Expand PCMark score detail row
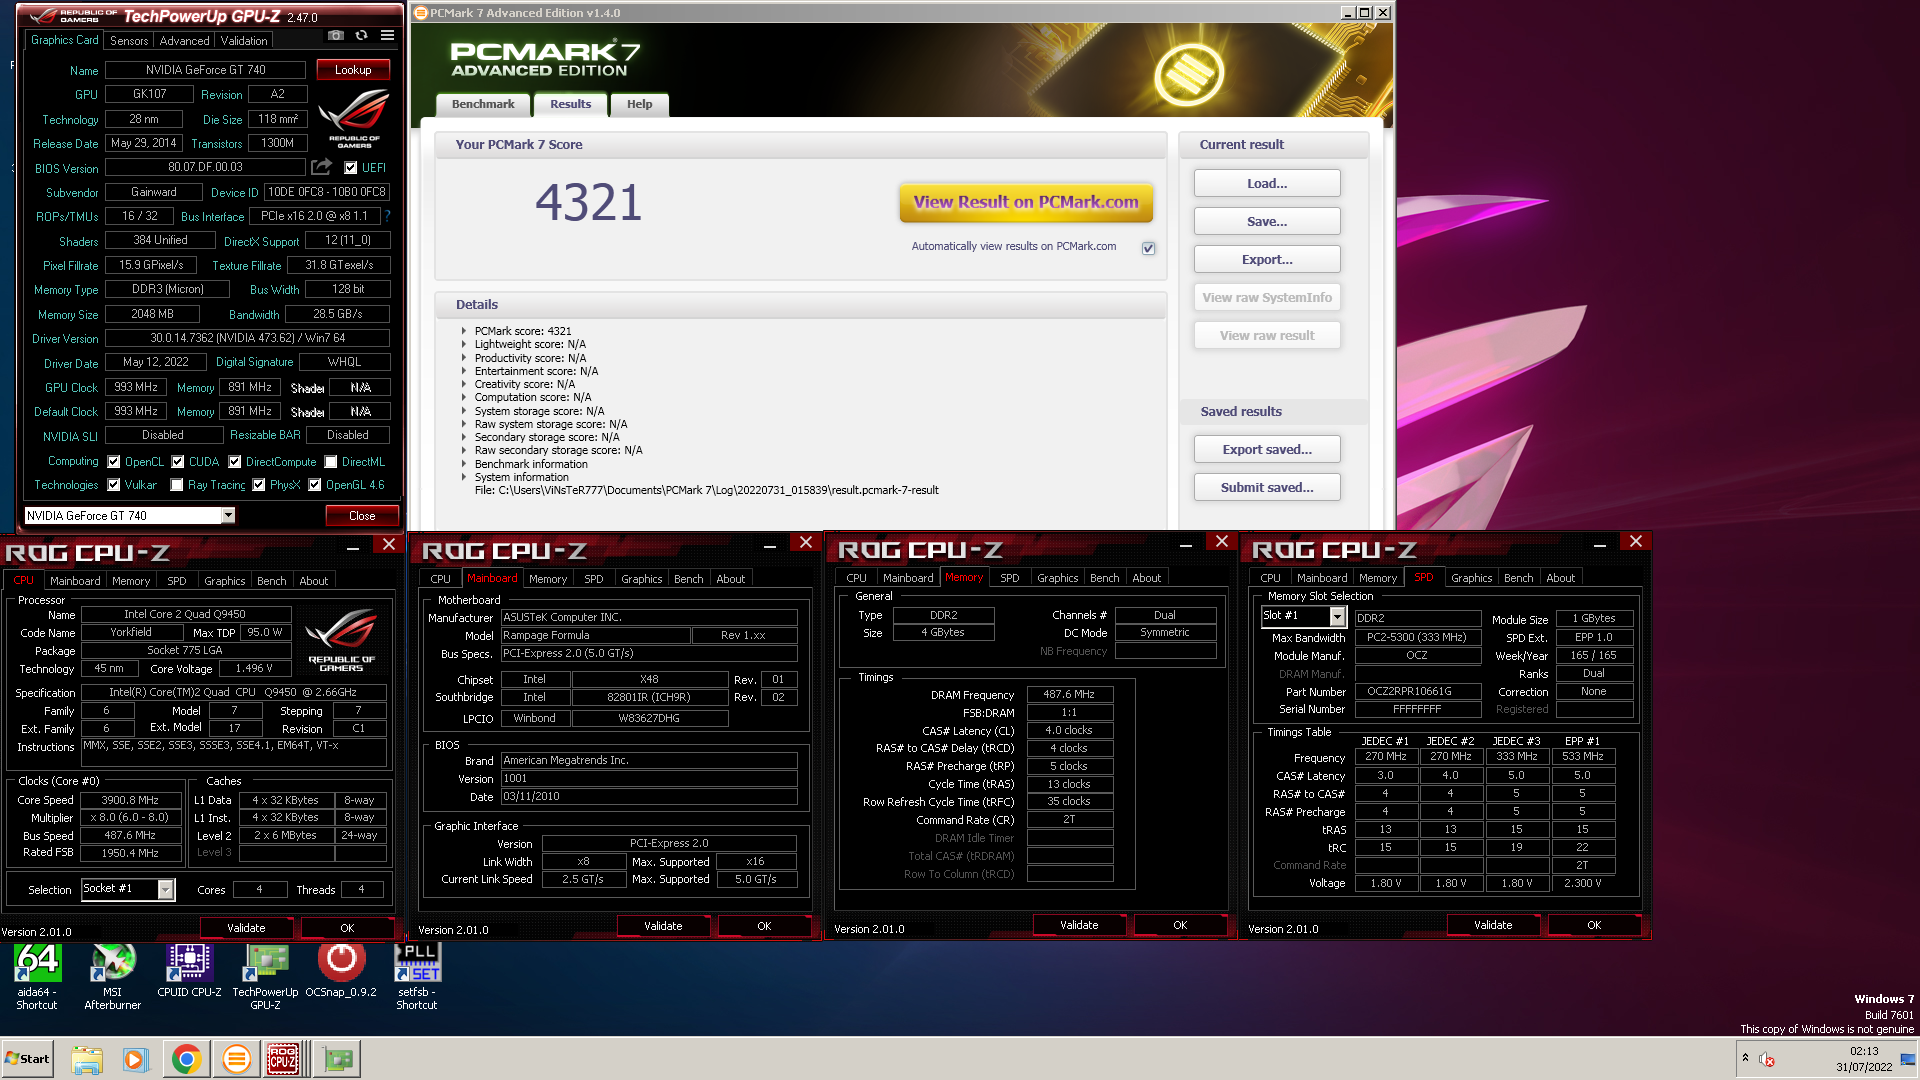 point(463,331)
